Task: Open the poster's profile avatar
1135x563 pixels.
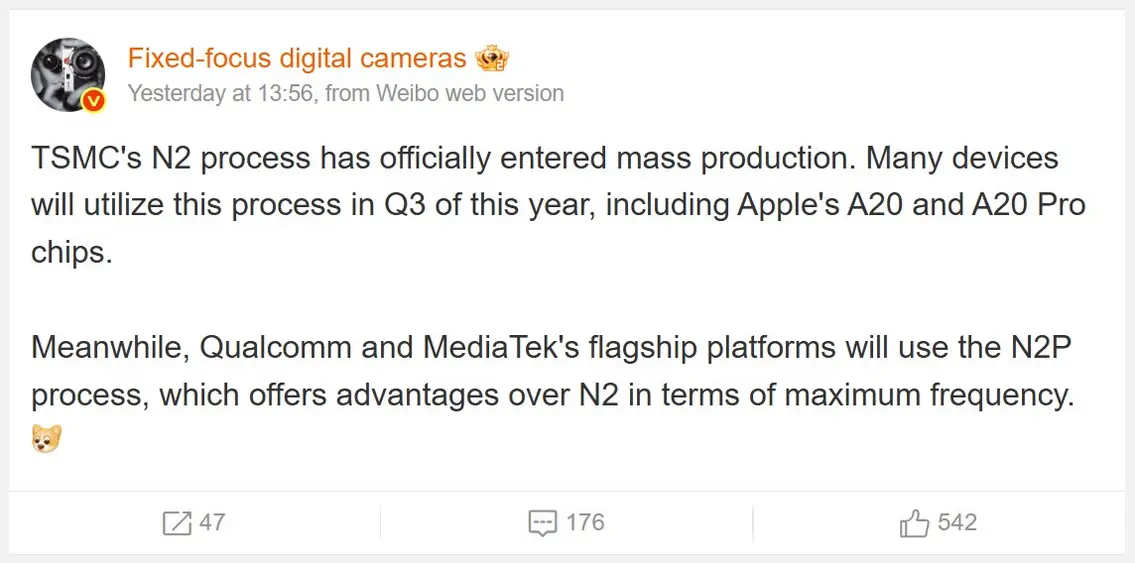Action: (68, 75)
